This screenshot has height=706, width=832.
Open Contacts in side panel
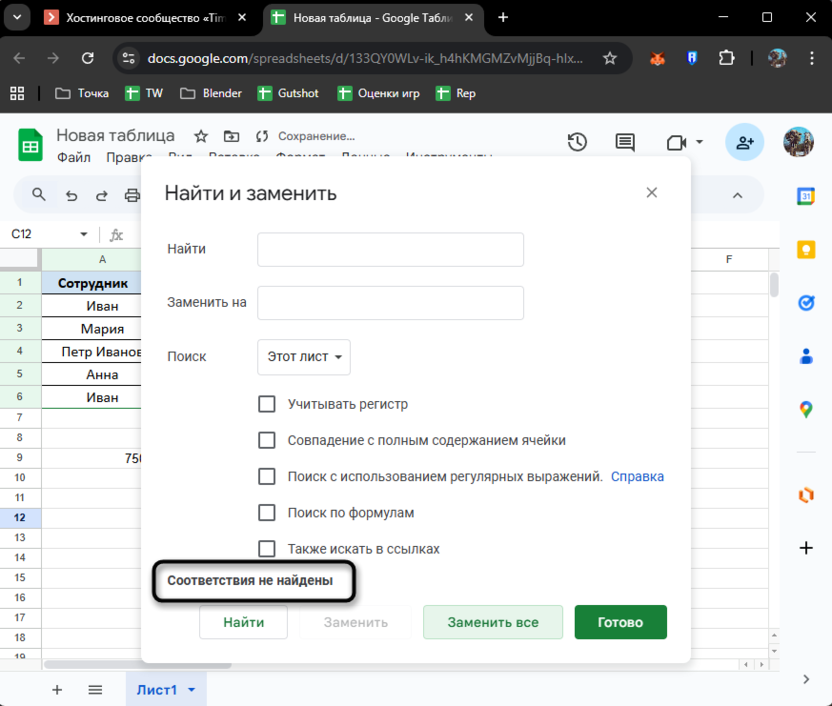(x=805, y=356)
